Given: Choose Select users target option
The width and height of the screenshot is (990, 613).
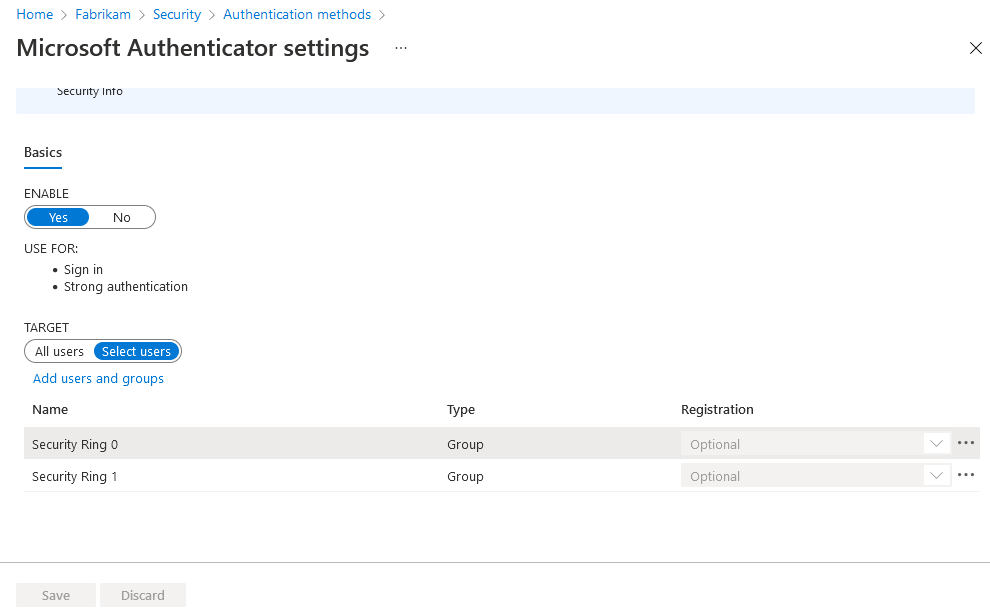Looking at the screenshot, I should pos(136,351).
